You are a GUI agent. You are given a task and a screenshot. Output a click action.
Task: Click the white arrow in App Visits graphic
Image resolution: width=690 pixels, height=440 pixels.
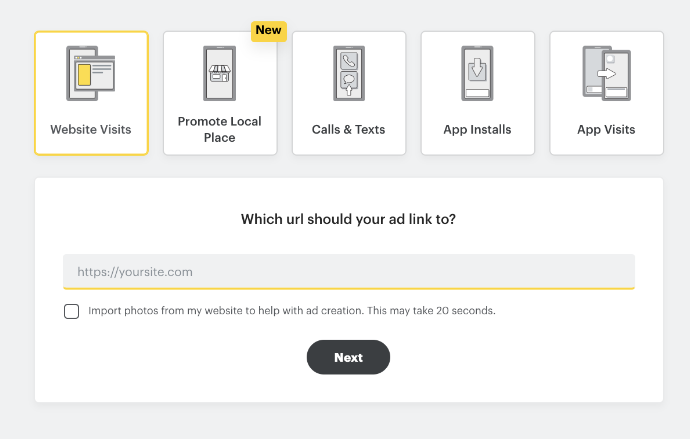pyautogui.click(x=606, y=73)
